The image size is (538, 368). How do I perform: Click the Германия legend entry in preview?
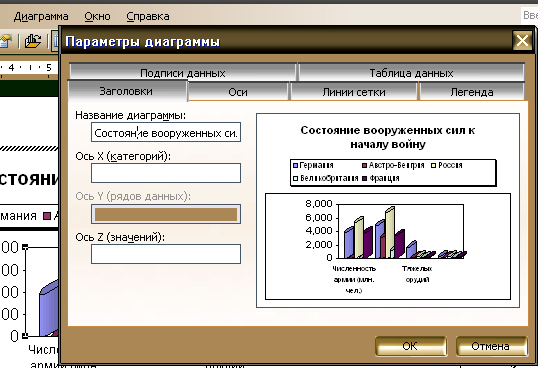click(313, 165)
